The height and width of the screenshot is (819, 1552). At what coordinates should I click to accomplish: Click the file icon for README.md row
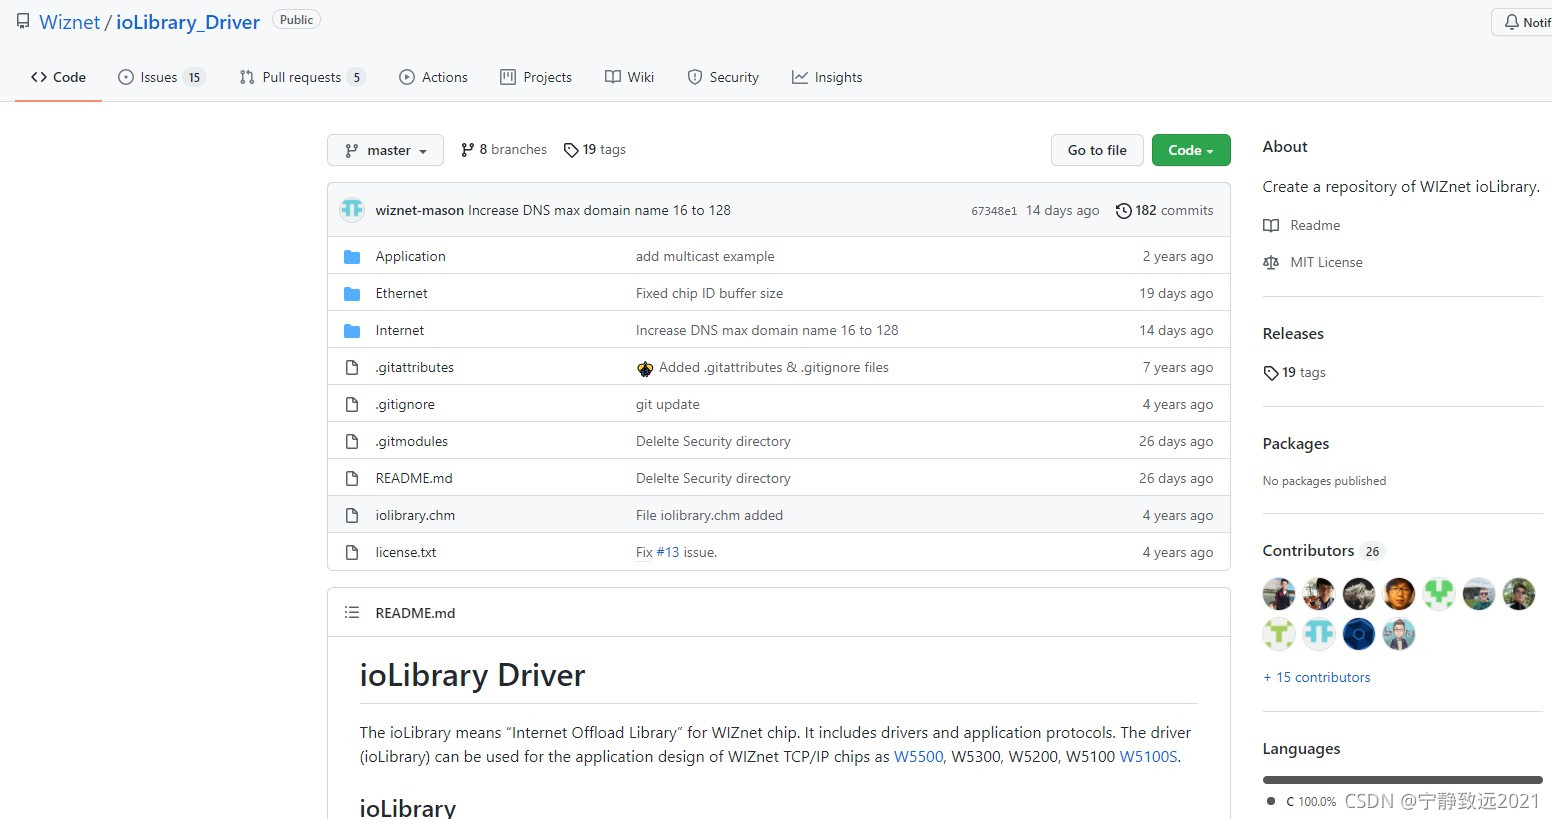click(x=352, y=479)
